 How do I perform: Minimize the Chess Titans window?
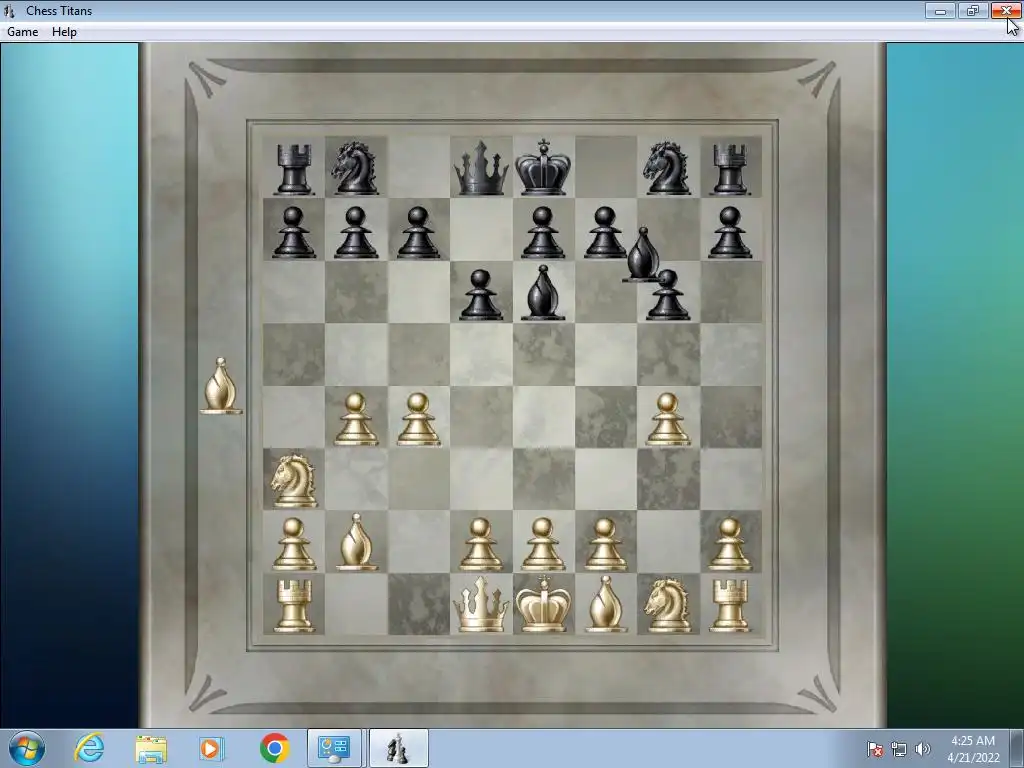coord(940,11)
